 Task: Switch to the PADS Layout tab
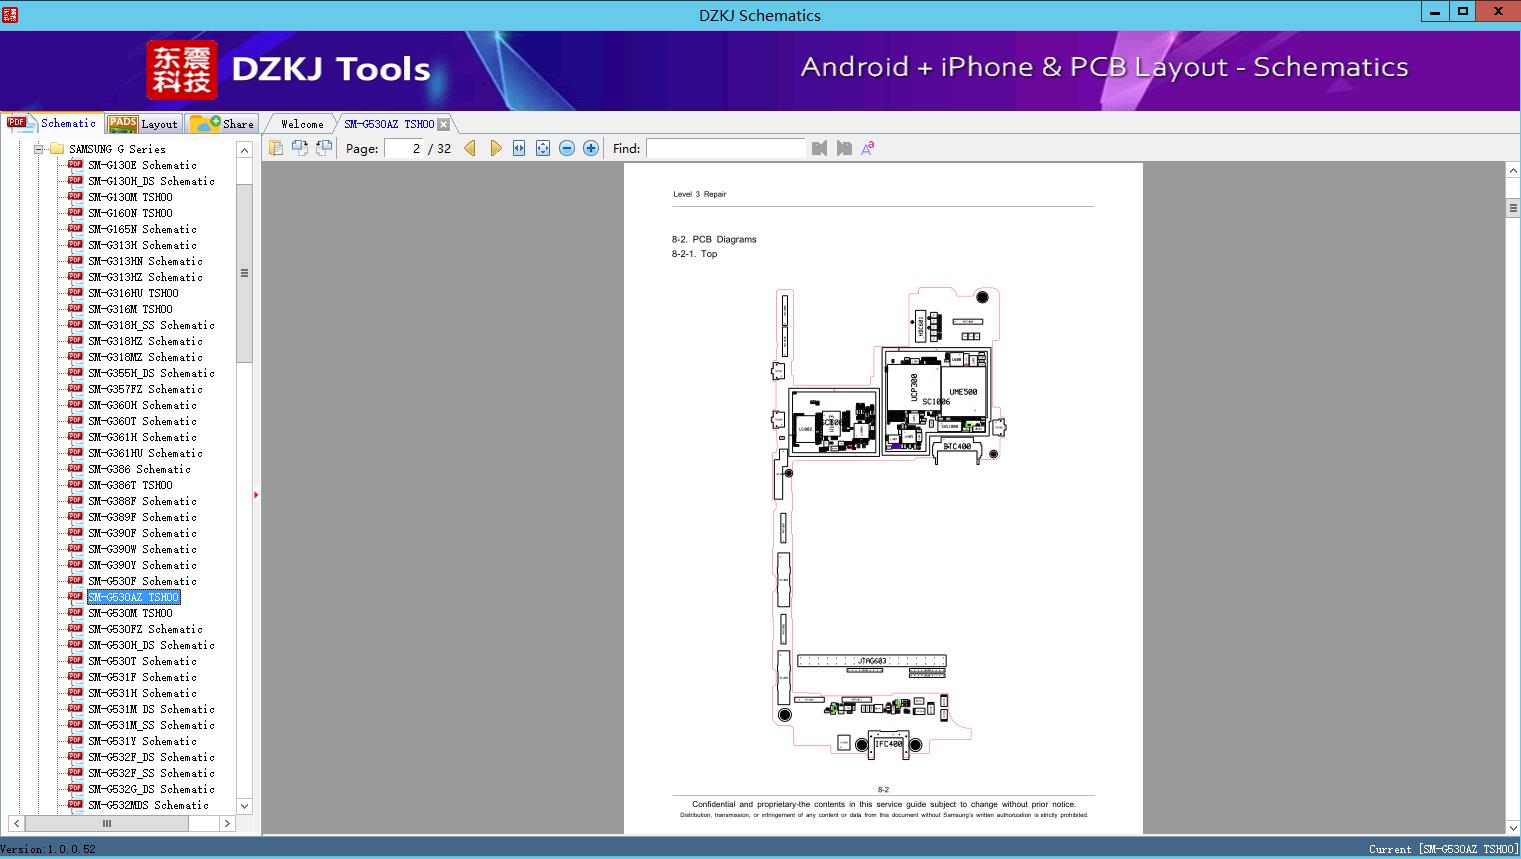point(143,124)
